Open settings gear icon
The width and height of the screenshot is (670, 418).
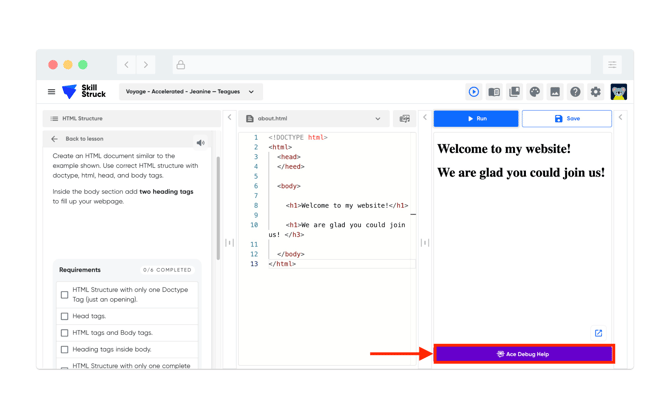[596, 92]
